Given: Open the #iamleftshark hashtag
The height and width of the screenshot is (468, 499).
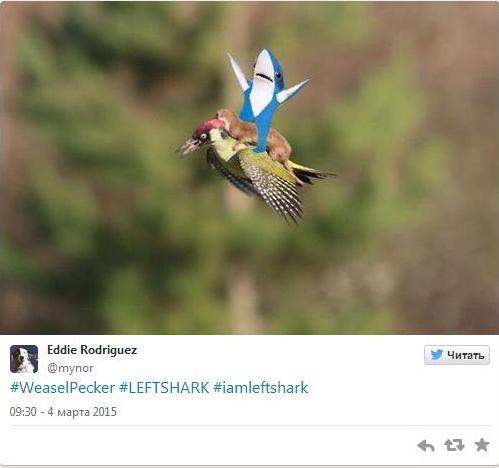Looking at the screenshot, I should coord(260,388).
